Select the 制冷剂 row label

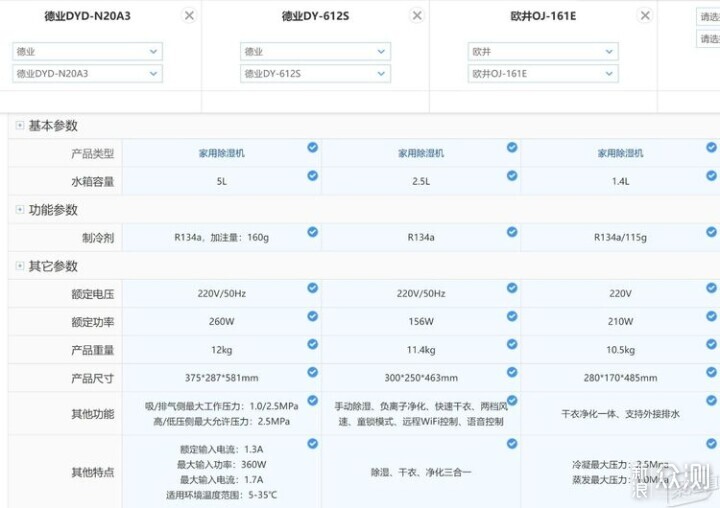tap(98, 238)
